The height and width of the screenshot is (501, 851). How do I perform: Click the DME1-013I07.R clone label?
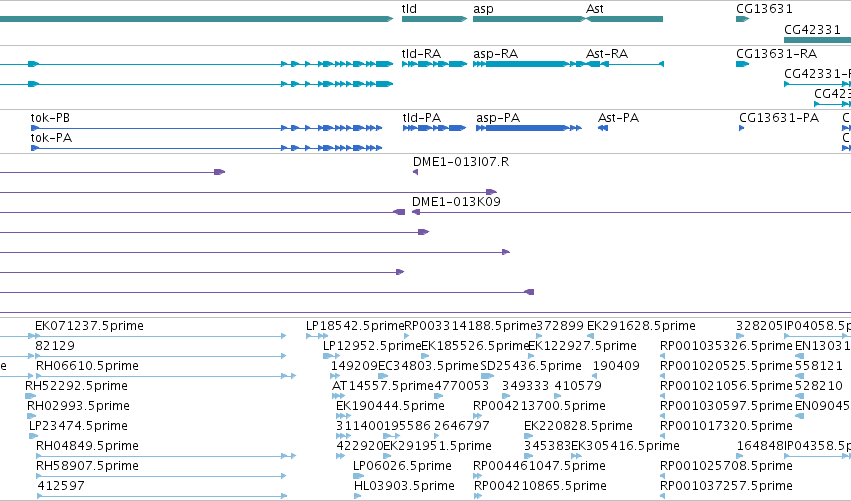pos(461,162)
